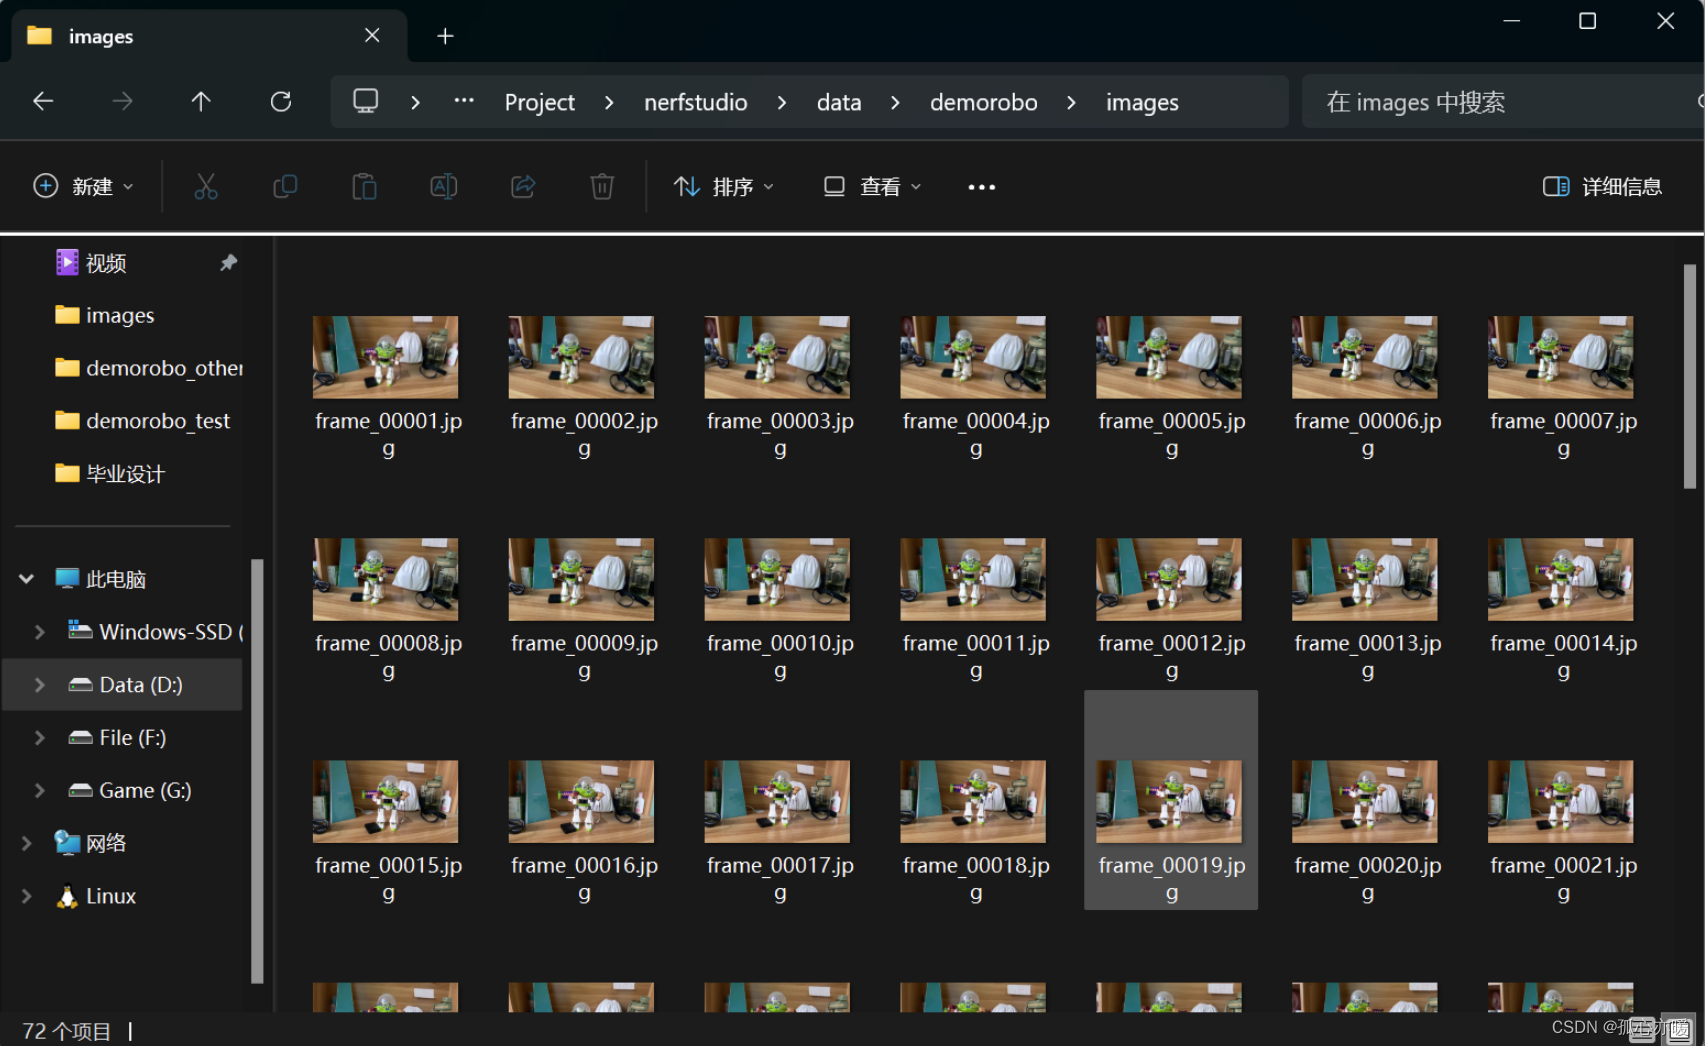Viewport: 1705px width, 1046px height.
Task: Navigate to Project in breadcrumb
Action: (x=540, y=102)
